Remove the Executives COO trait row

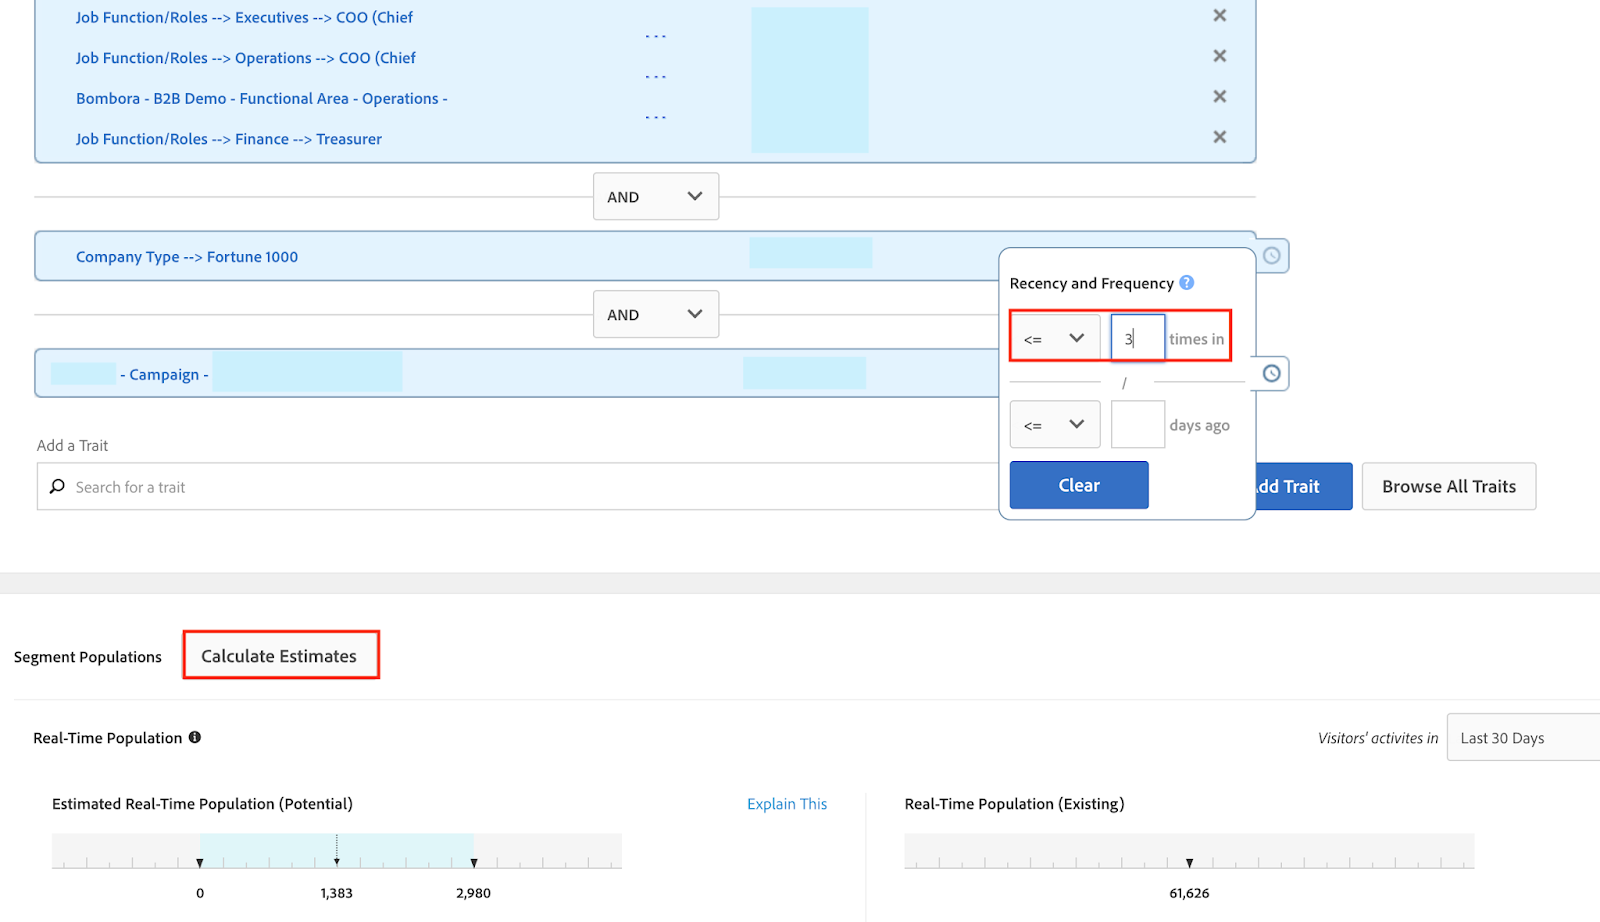[1219, 16]
